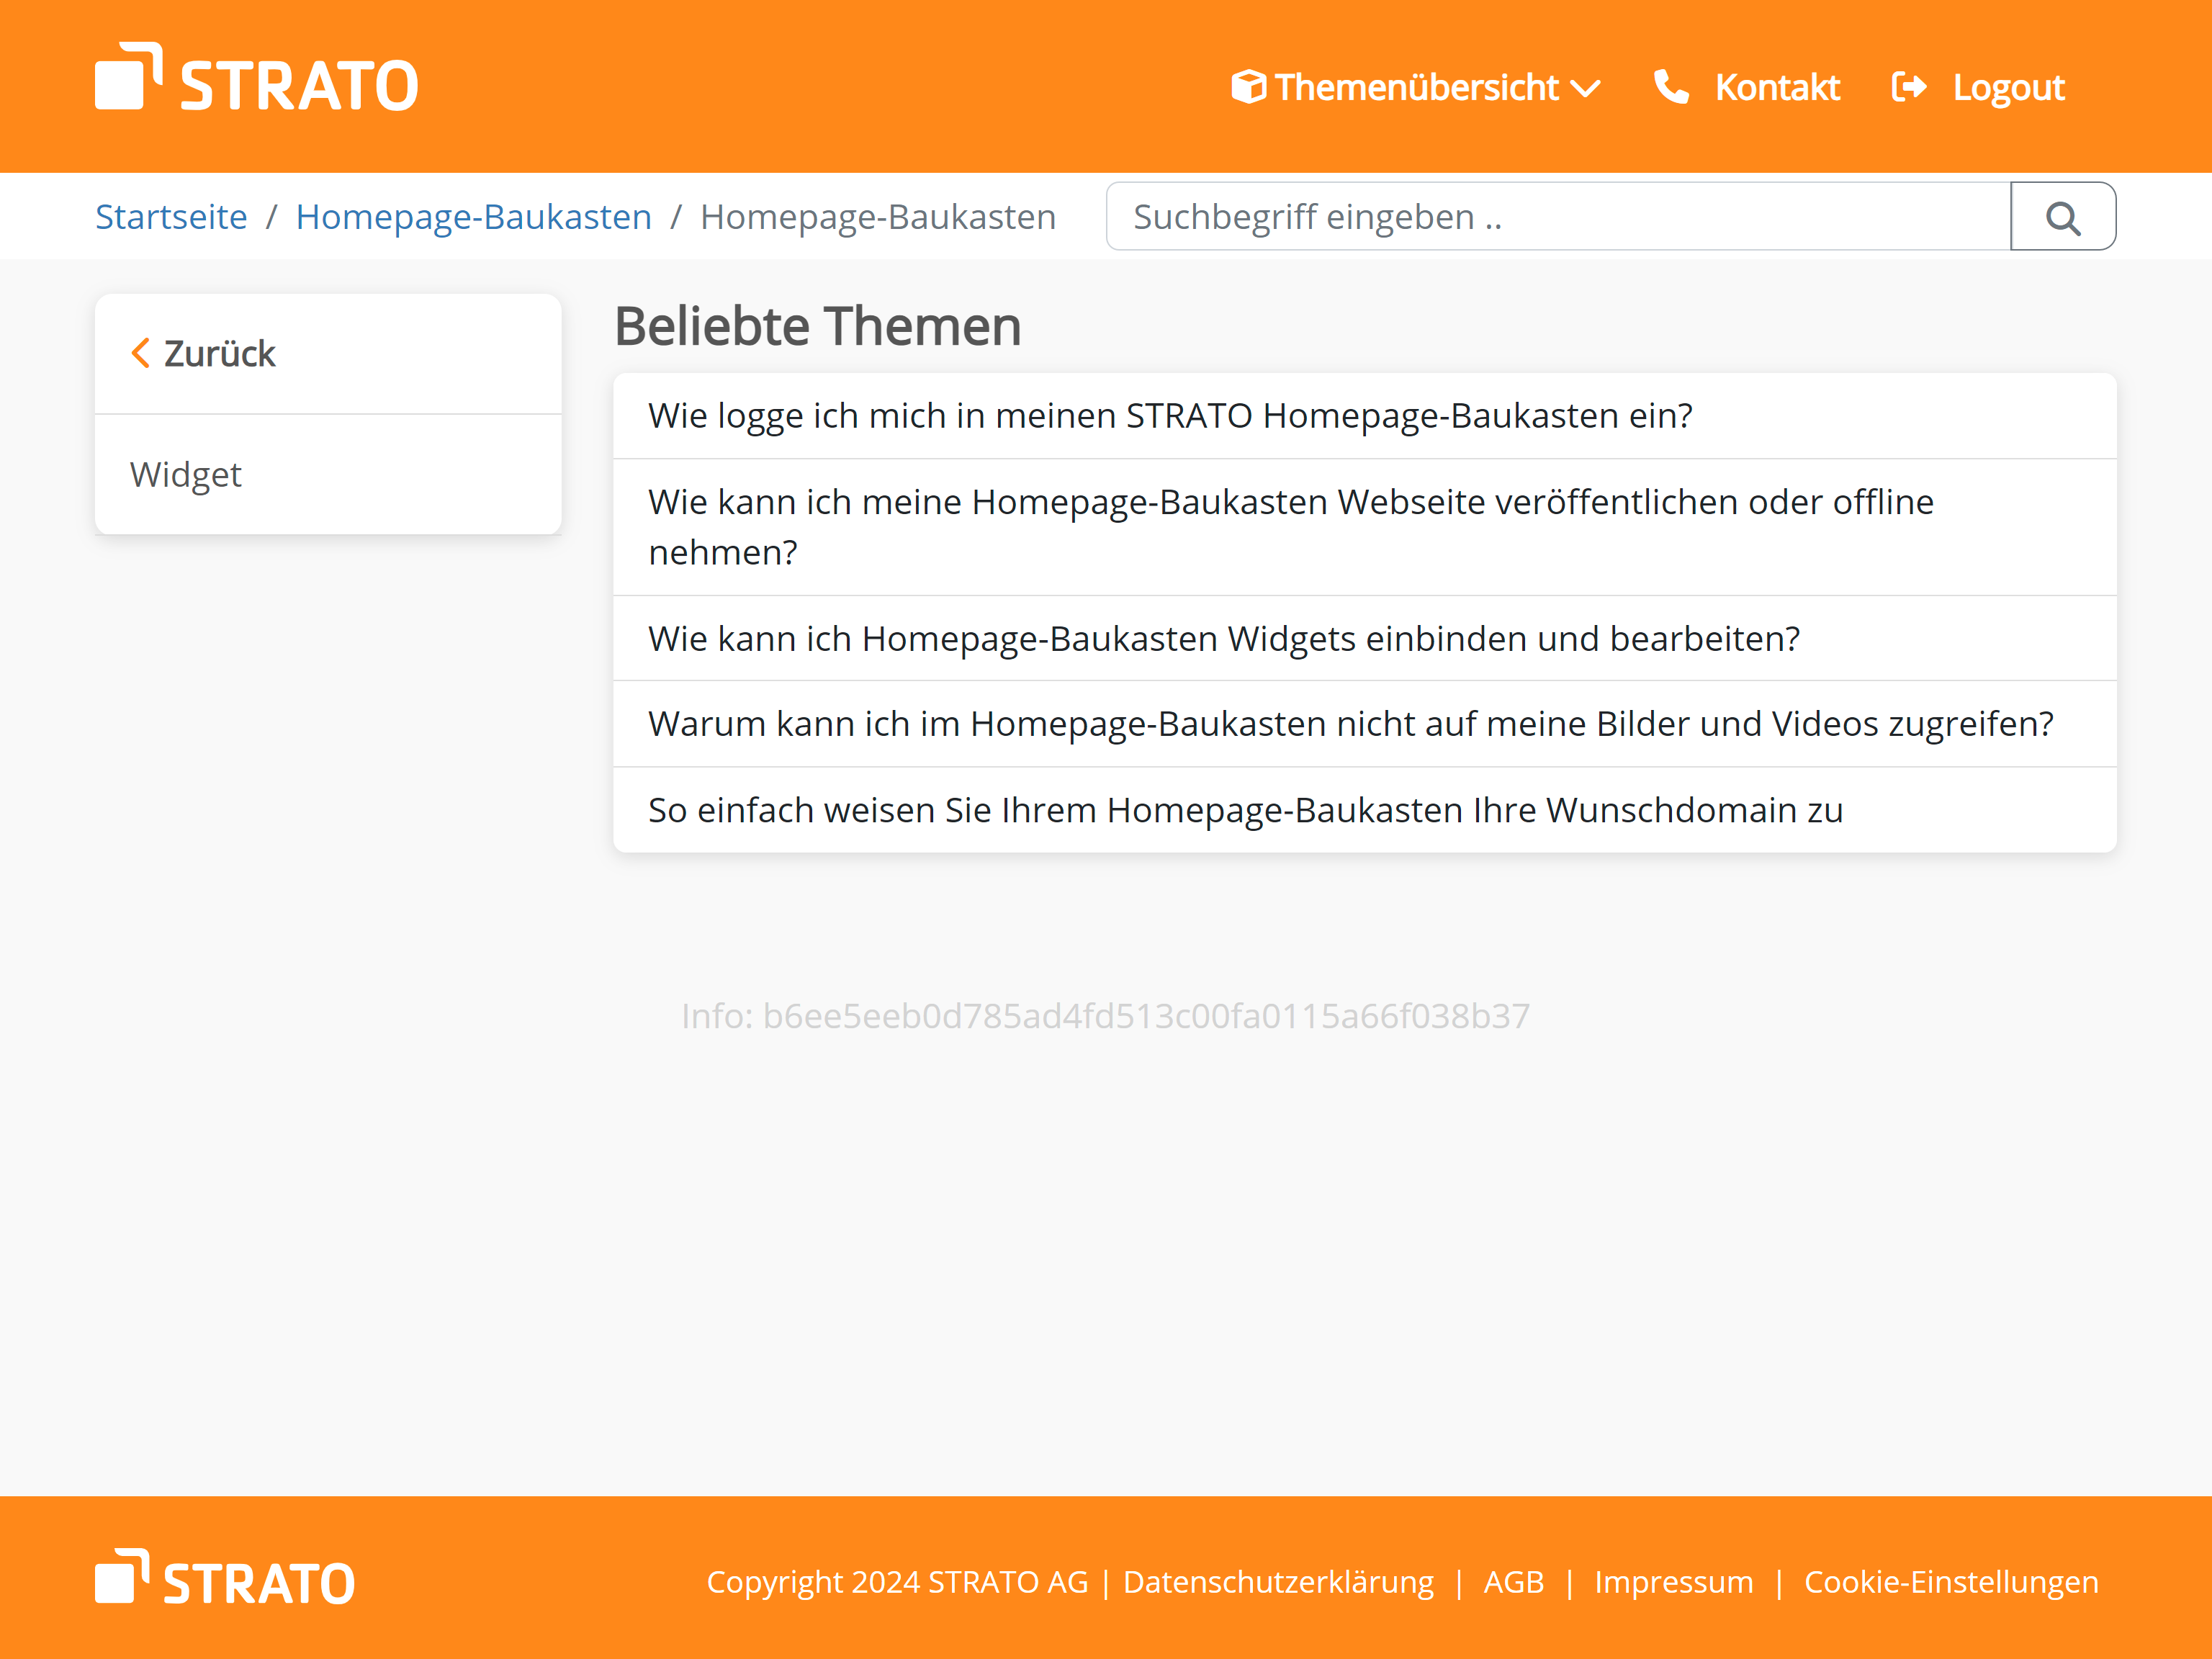This screenshot has height=1659, width=2212.
Task: Click the magnifier search button
Action: [2063, 216]
